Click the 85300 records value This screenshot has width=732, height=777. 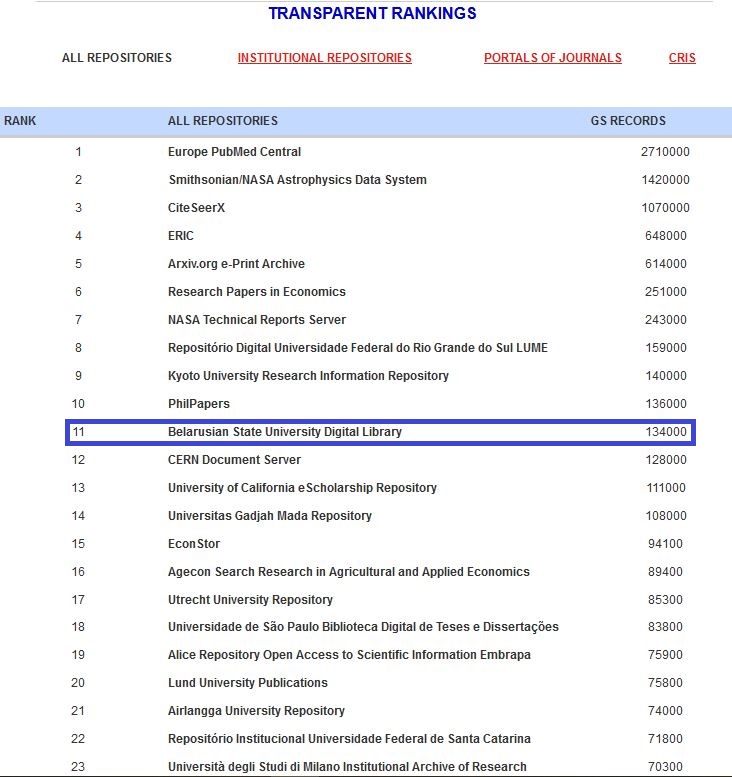tap(665, 600)
